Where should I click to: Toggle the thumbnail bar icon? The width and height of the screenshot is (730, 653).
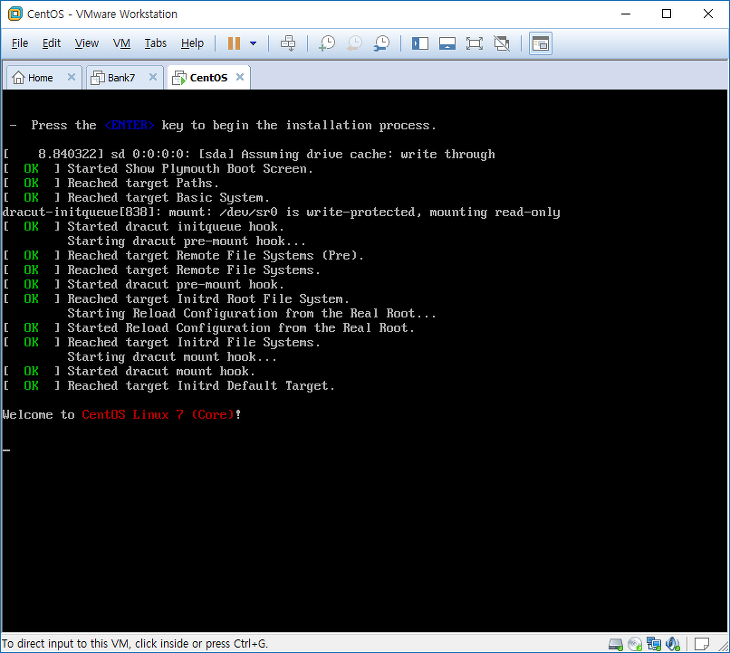(x=447, y=44)
